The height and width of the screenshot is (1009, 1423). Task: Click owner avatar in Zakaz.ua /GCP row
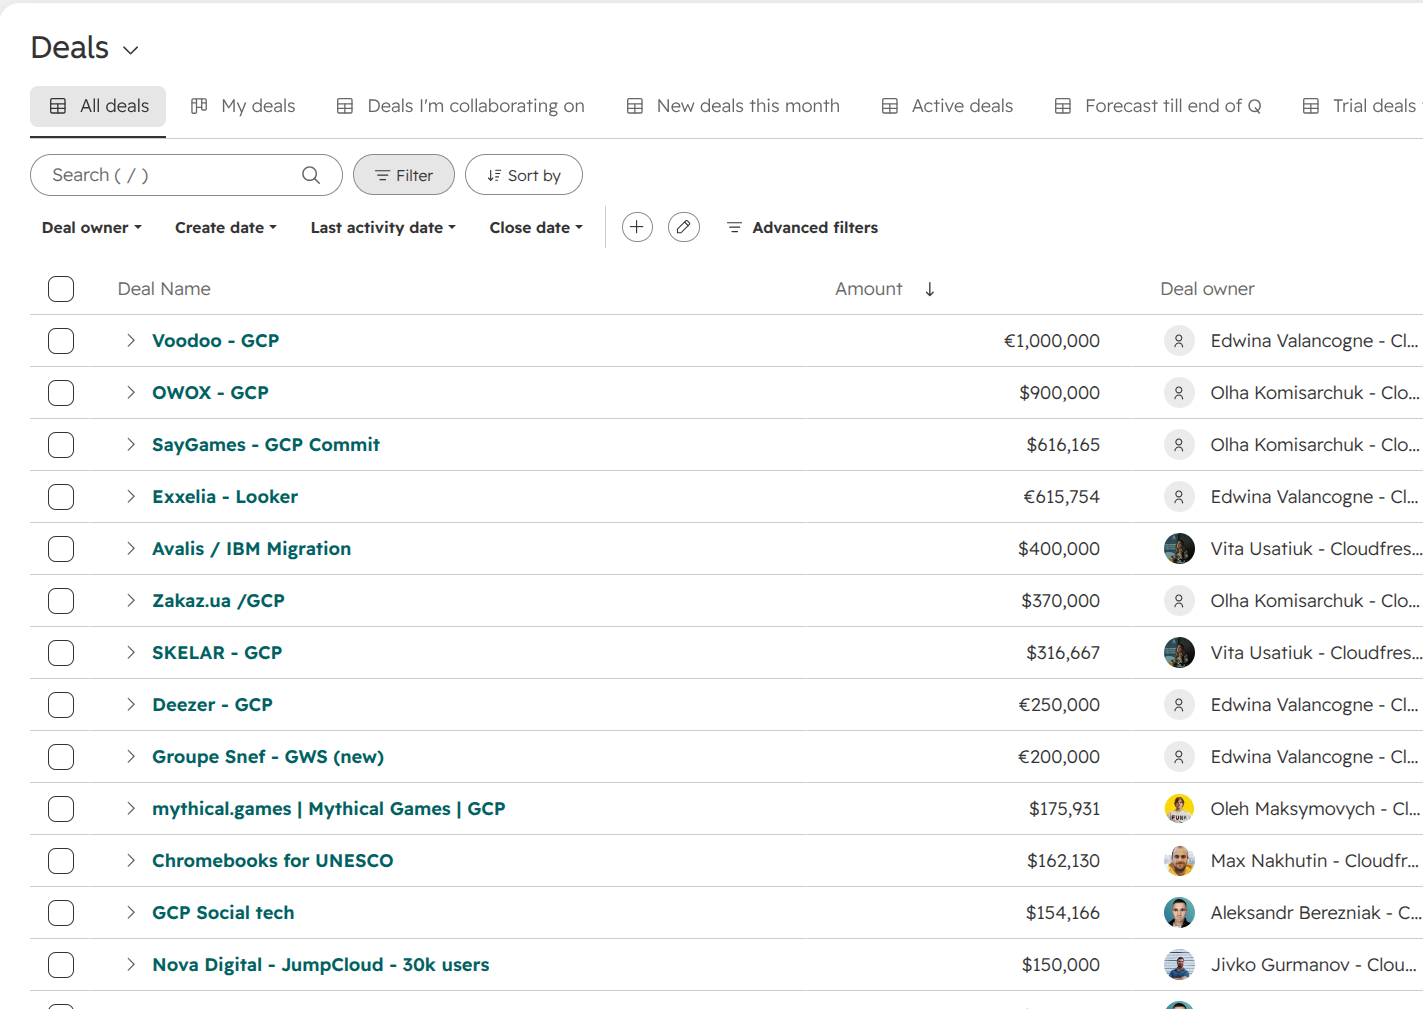pos(1179,601)
